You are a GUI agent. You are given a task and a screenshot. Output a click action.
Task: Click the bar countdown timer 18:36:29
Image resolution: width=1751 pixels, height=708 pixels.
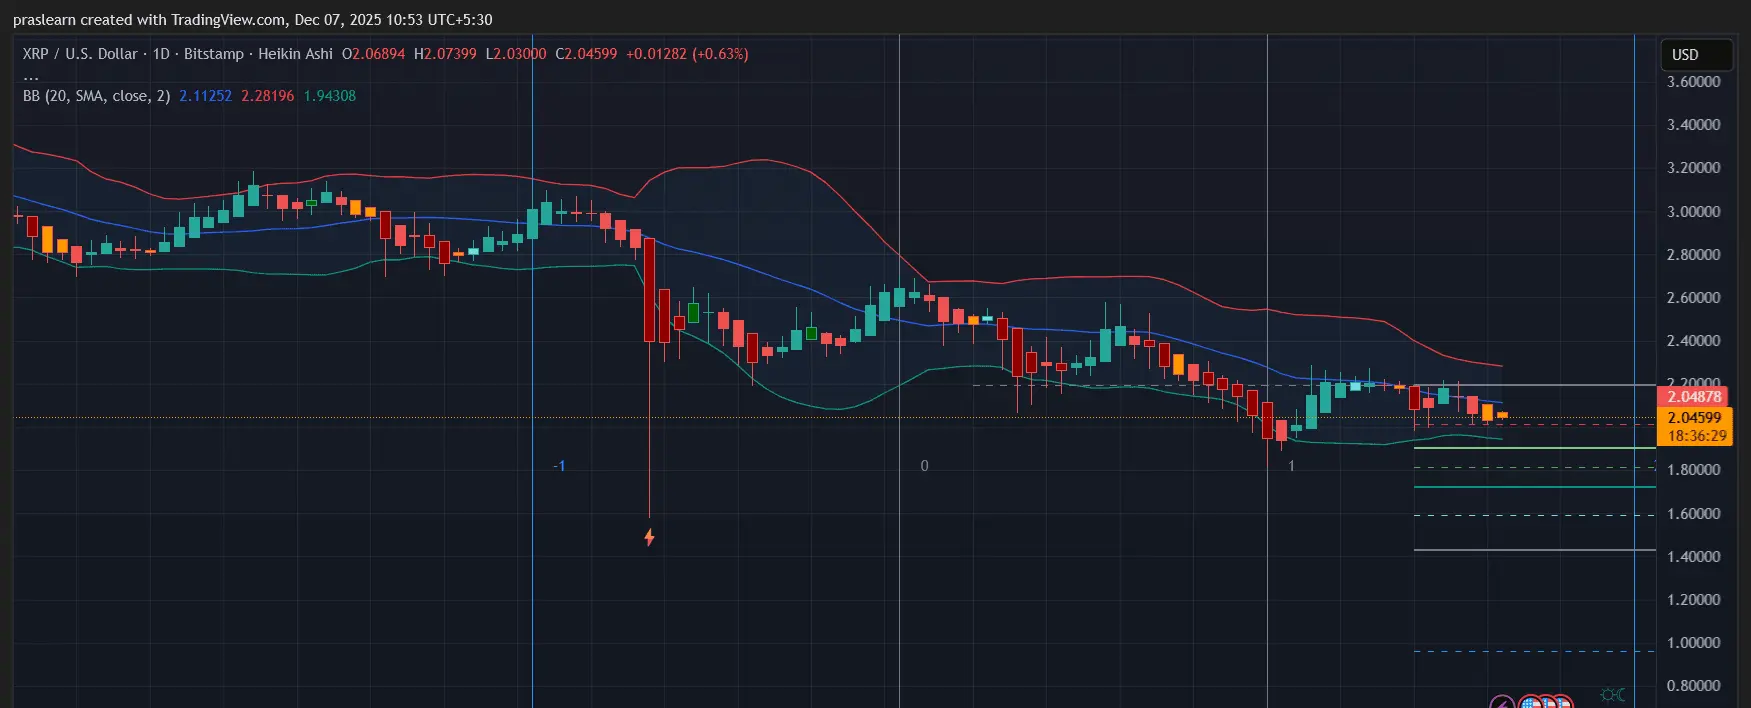coord(1696,436)
